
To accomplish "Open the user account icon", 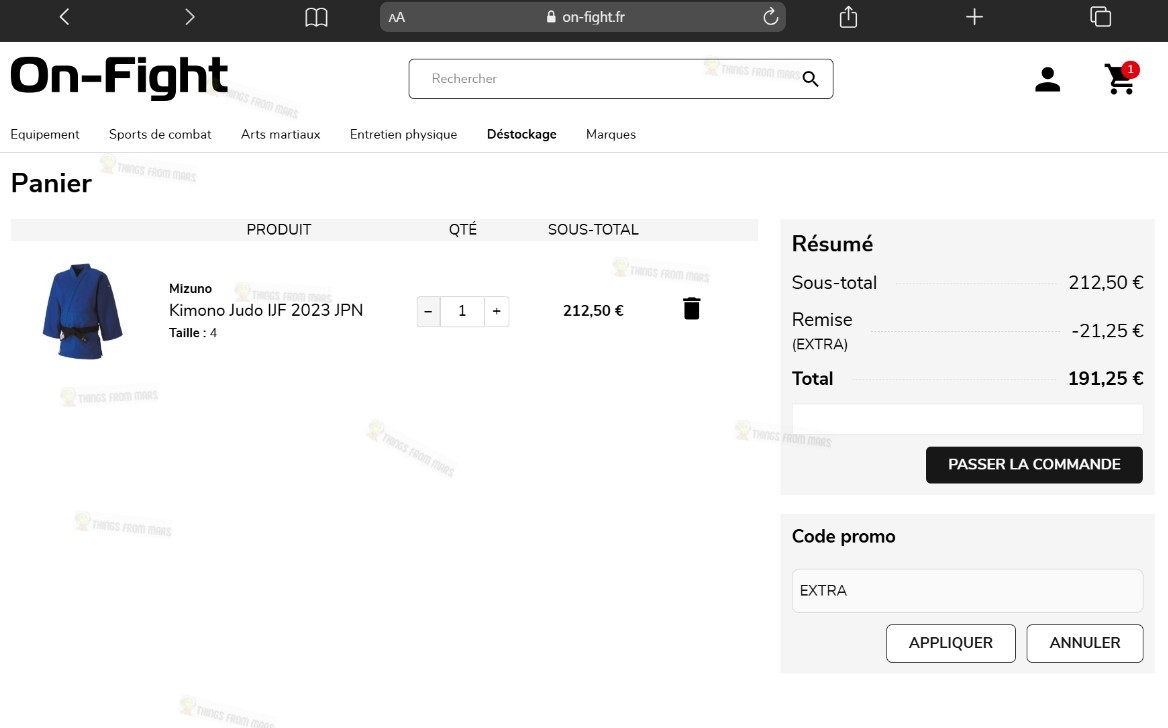I will click(1047, 79).
